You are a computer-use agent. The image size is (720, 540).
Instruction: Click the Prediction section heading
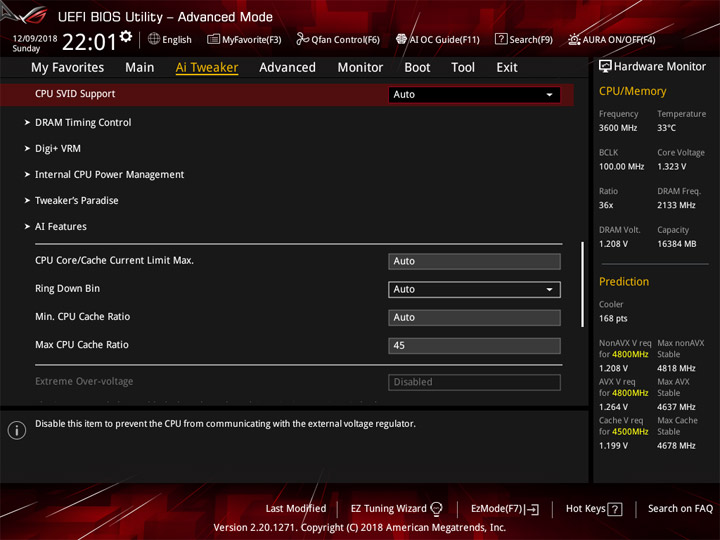pos(624,281)
